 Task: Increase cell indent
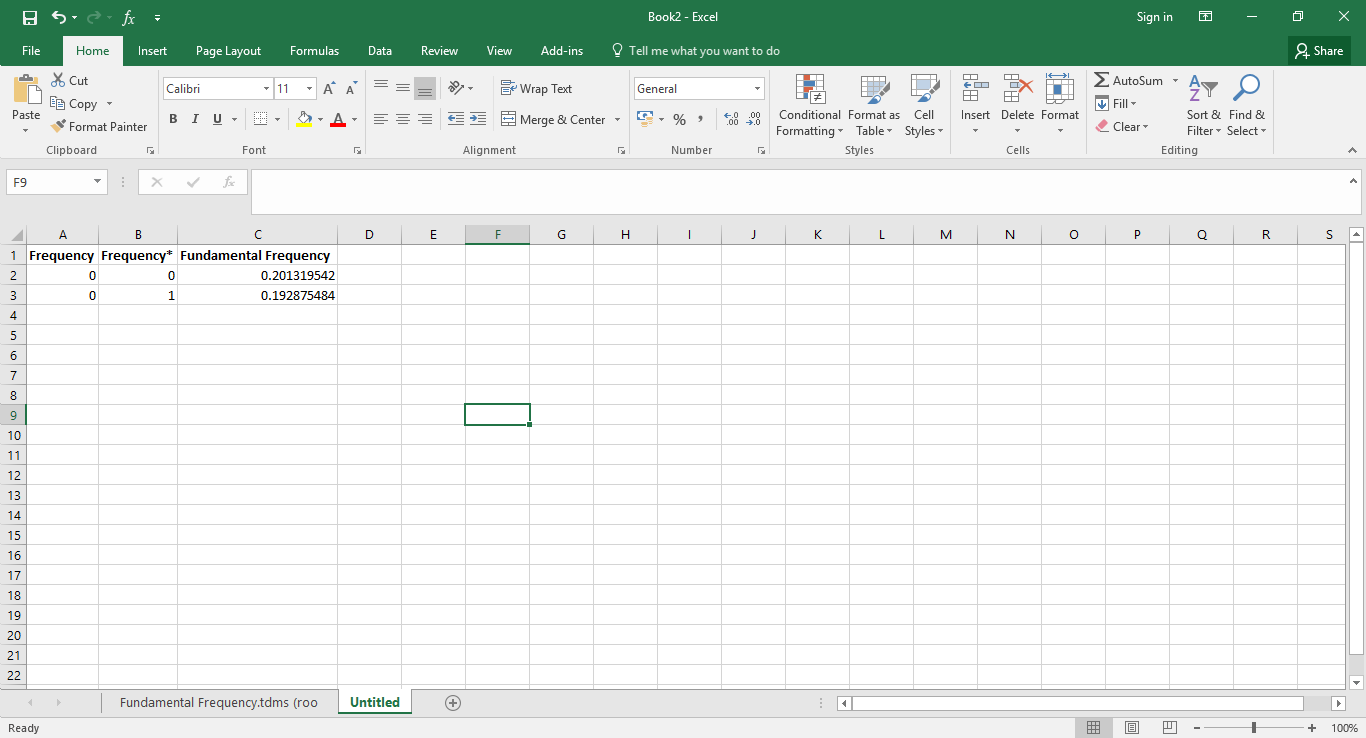(478, 119)
